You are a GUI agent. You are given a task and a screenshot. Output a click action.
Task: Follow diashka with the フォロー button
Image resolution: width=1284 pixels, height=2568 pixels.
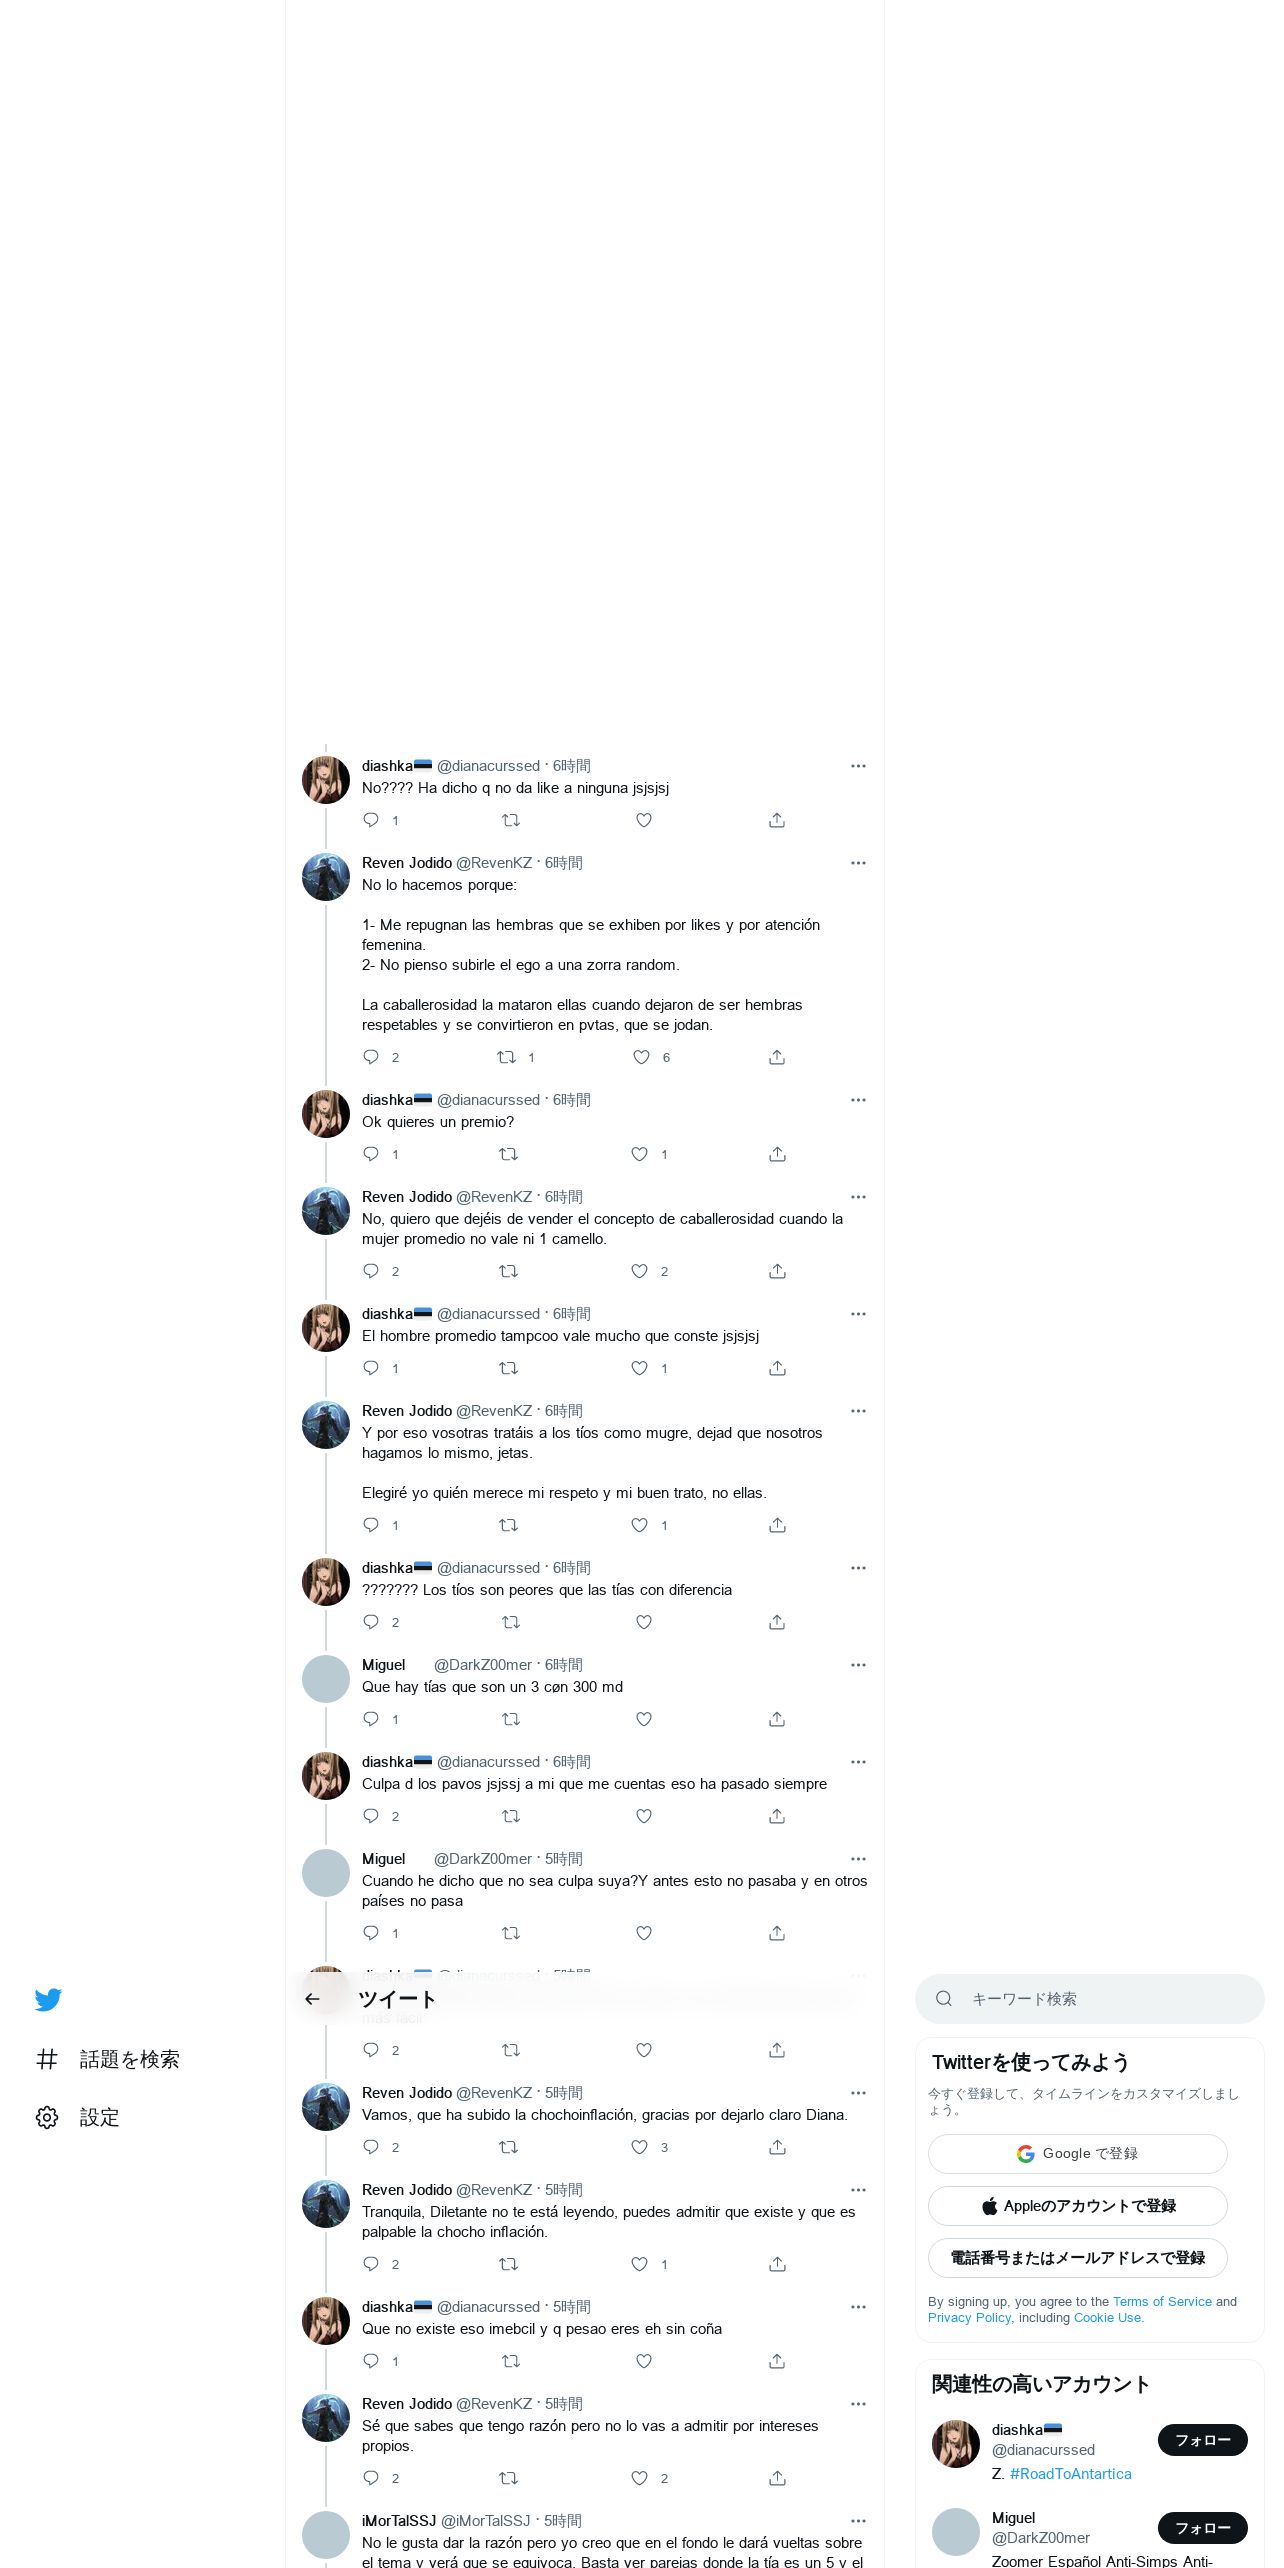1203,2440
